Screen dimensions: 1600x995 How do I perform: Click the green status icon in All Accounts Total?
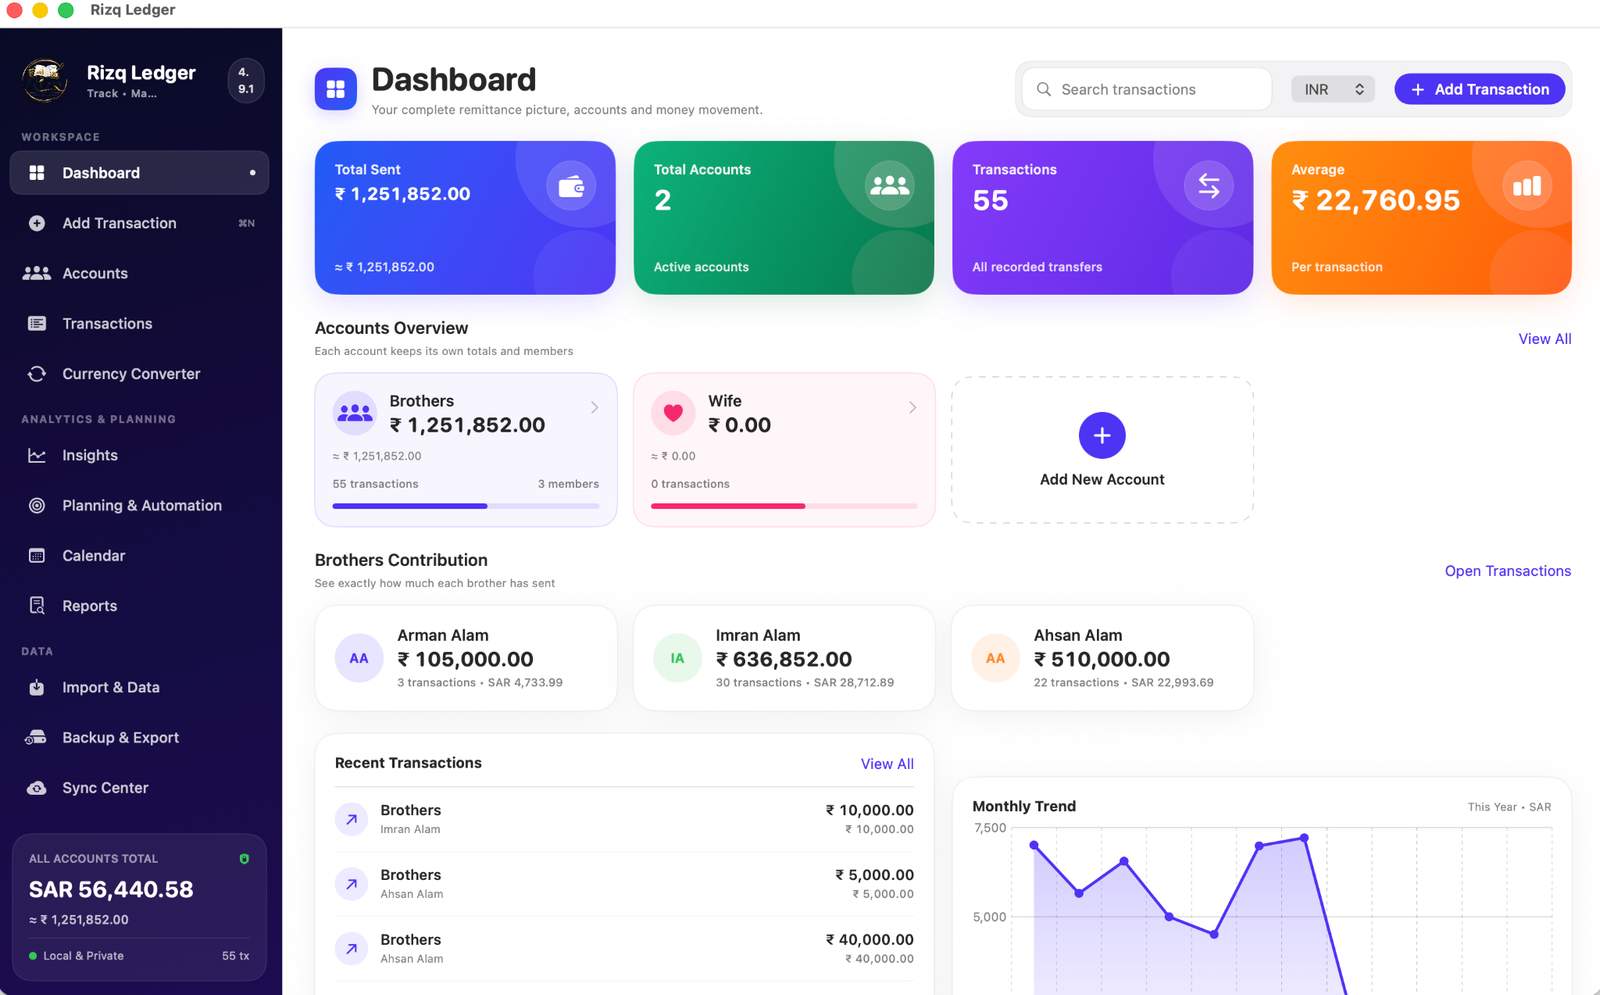244,859
